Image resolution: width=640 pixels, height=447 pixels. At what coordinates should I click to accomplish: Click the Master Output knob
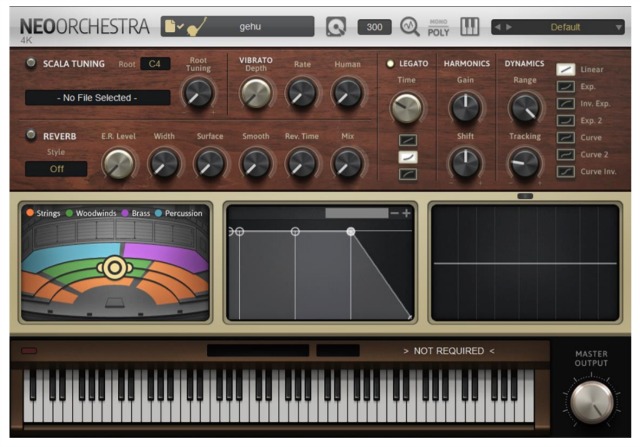591,402
